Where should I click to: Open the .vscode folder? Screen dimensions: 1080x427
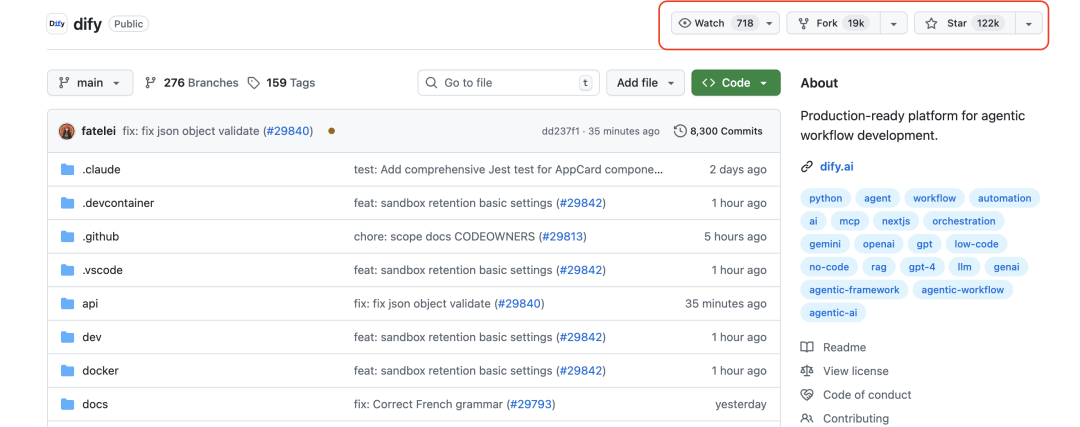[103, 270]
